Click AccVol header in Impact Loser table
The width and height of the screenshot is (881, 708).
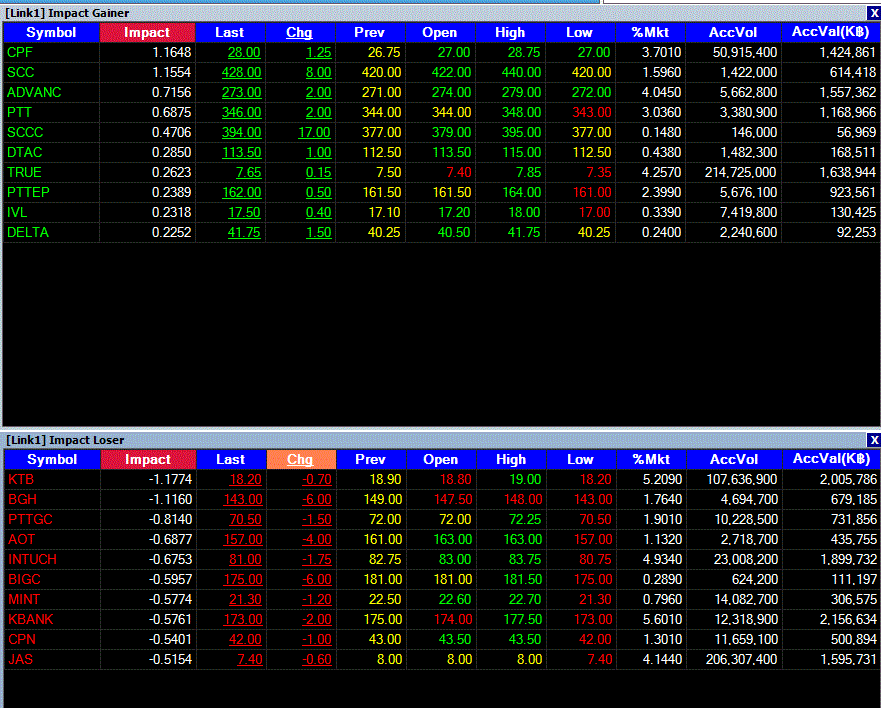[x=734, y=460]
